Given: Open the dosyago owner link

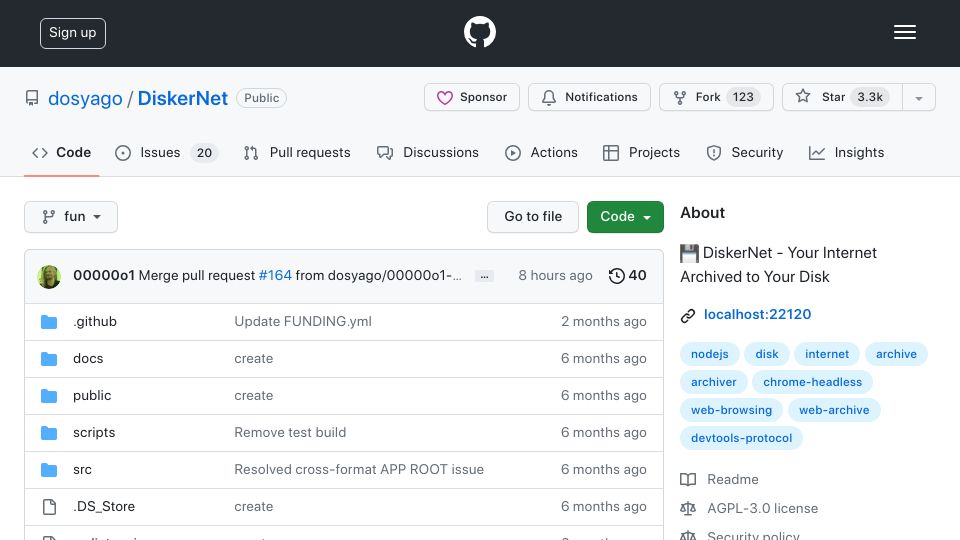Looking at the screenshot, I should [85, 98].
